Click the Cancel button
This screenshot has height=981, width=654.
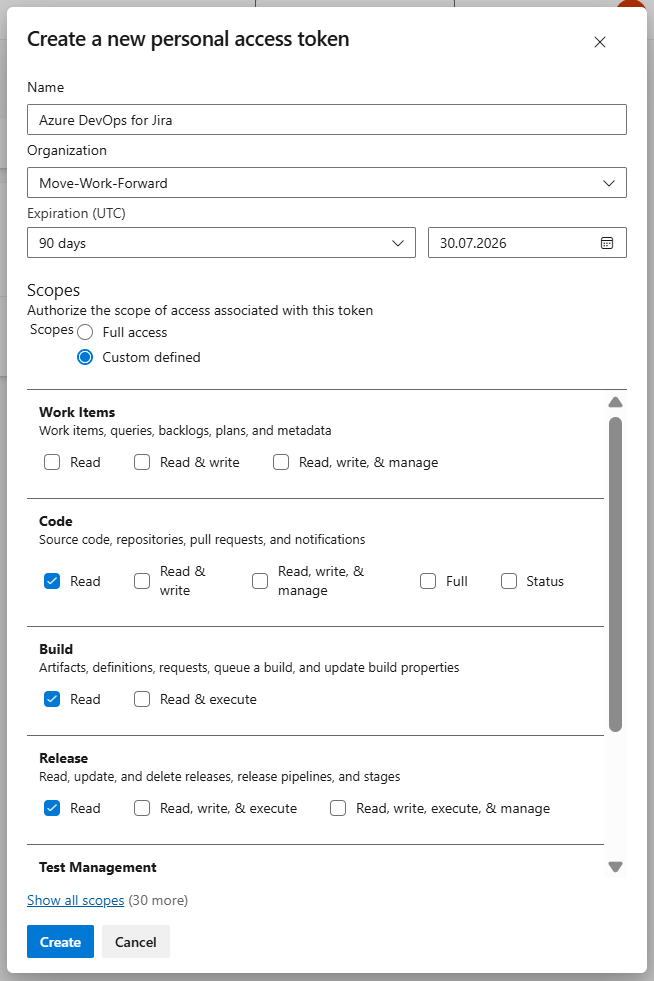[x=136, y=942]
